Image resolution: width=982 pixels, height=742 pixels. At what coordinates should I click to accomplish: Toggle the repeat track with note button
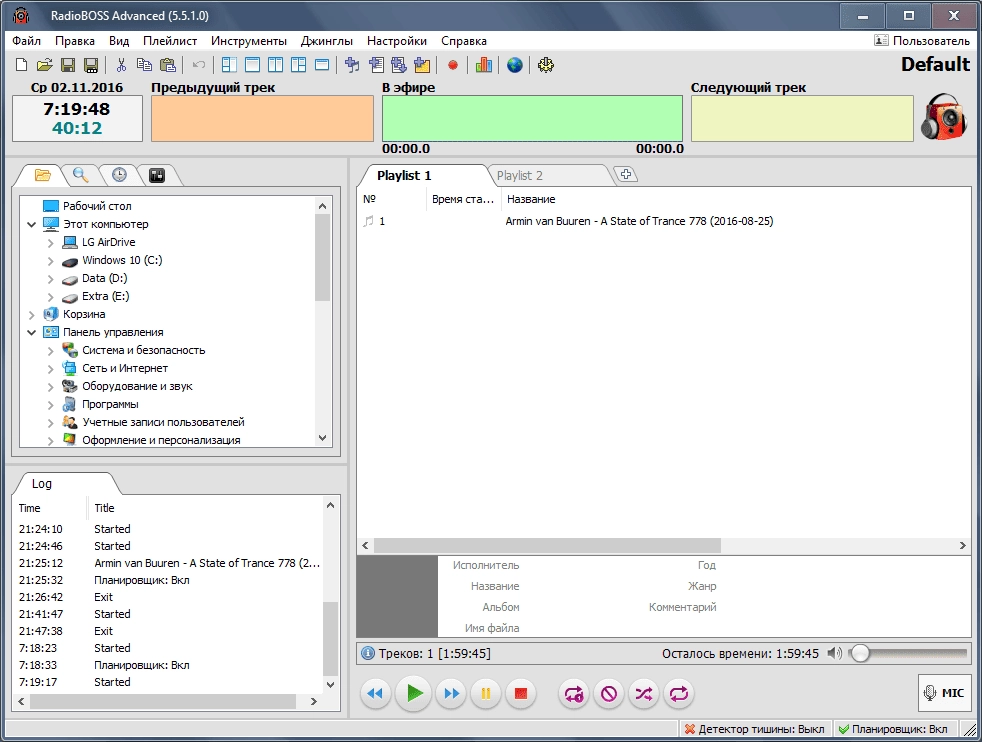point(574,694)
